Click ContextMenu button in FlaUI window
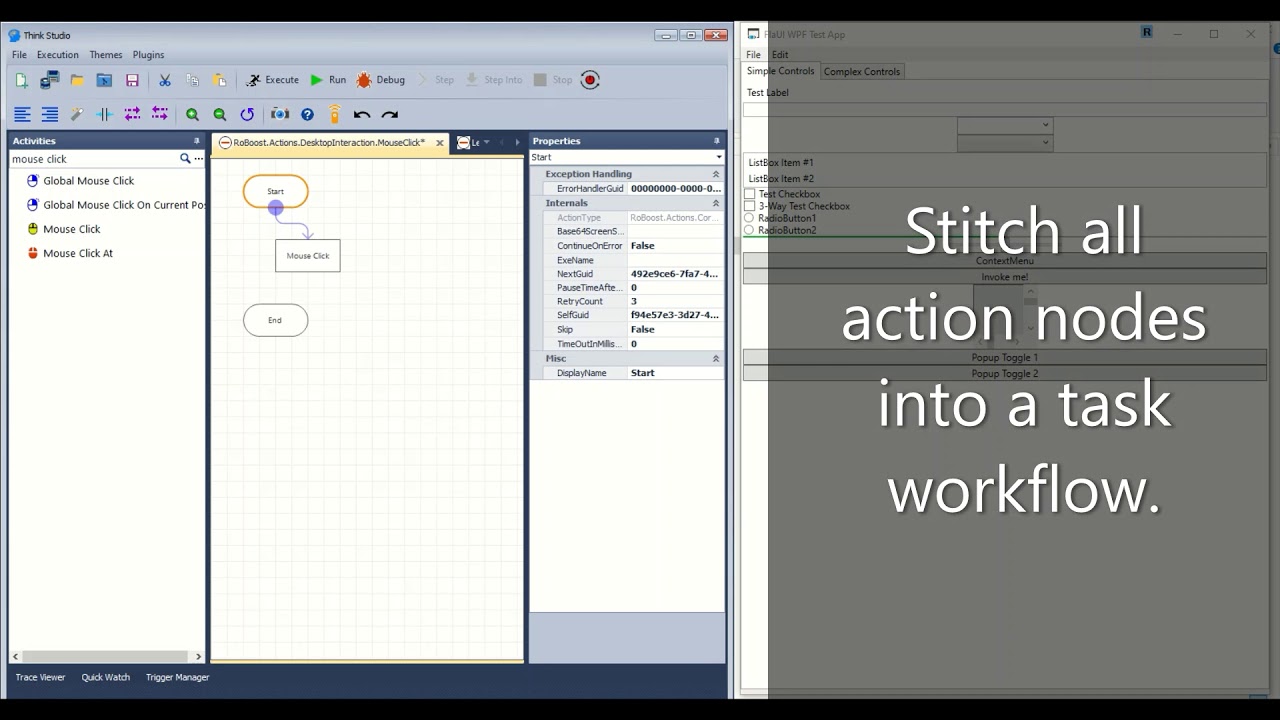1280x720 pixels. (1005, 261)
